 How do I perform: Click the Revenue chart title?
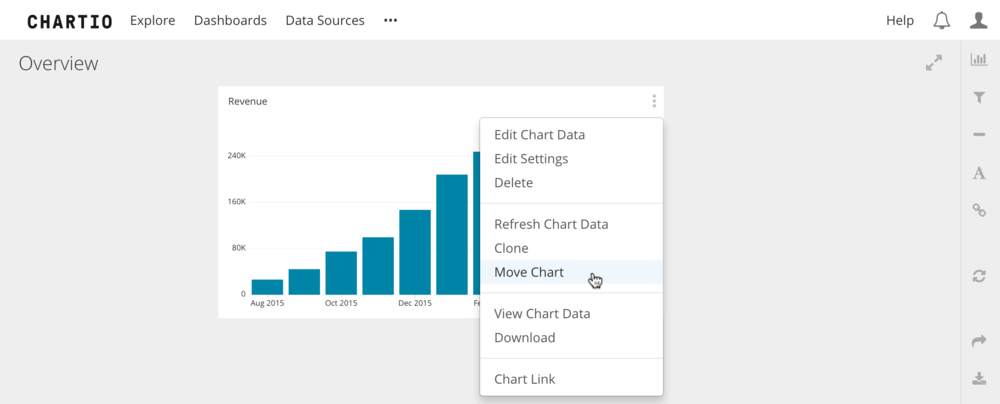point(247,101)
